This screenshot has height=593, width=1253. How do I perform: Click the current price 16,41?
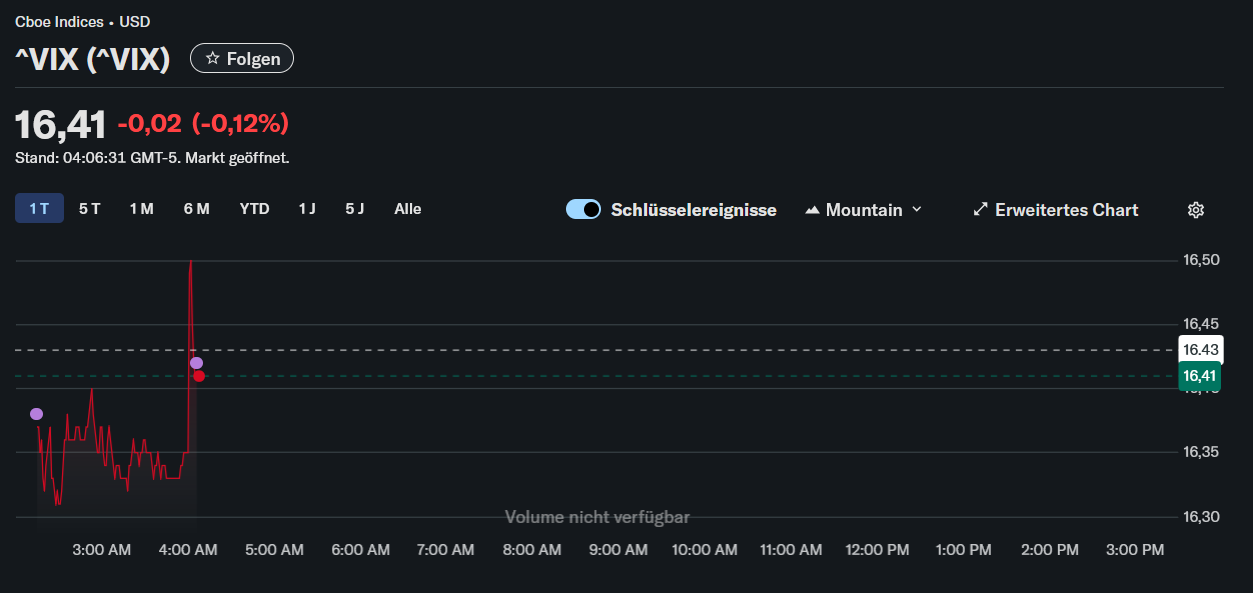point(60,124)
